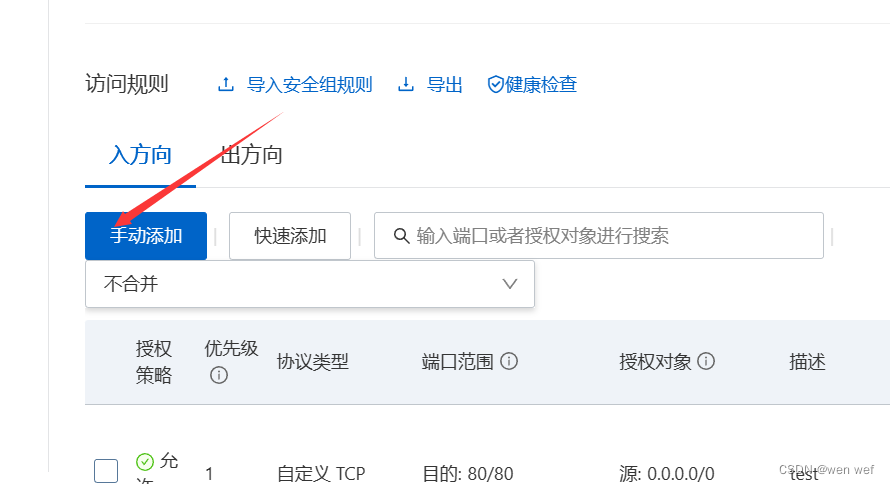
Task: Open the 不合并 dropdown
Action: pos(310,284)
